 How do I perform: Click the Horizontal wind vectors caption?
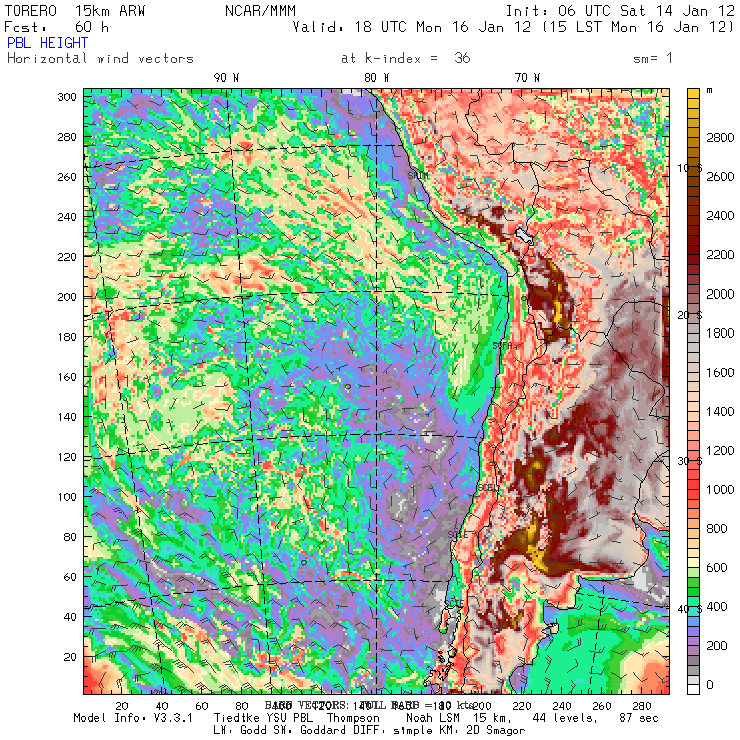click(100, 59)
